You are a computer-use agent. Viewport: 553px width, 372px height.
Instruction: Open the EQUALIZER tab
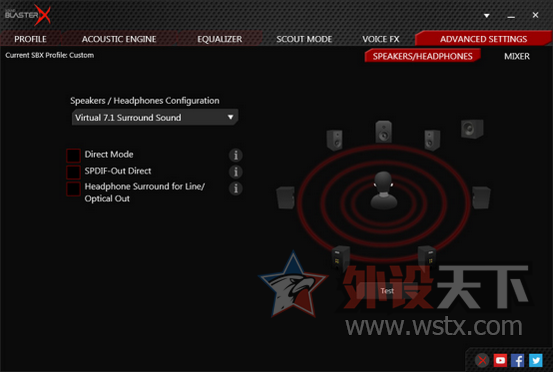pos(219,39)
